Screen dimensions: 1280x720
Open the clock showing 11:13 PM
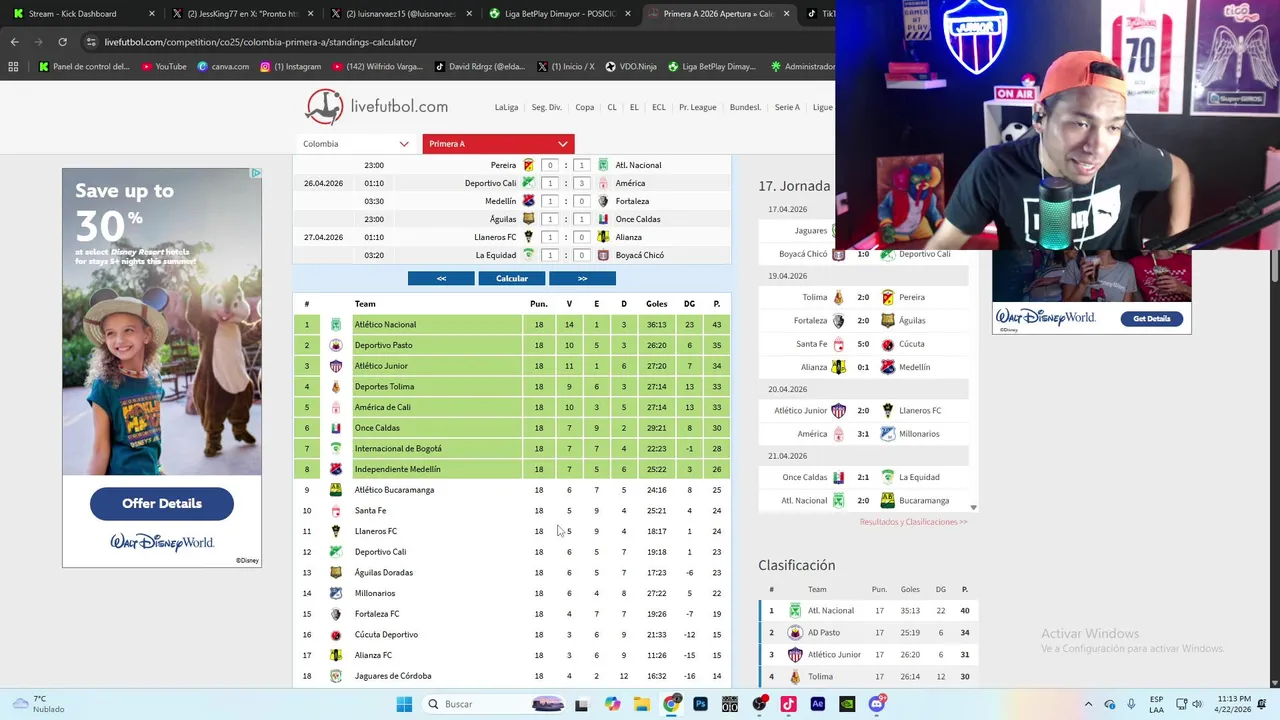pyautogui.click(x=1234, y=704)
